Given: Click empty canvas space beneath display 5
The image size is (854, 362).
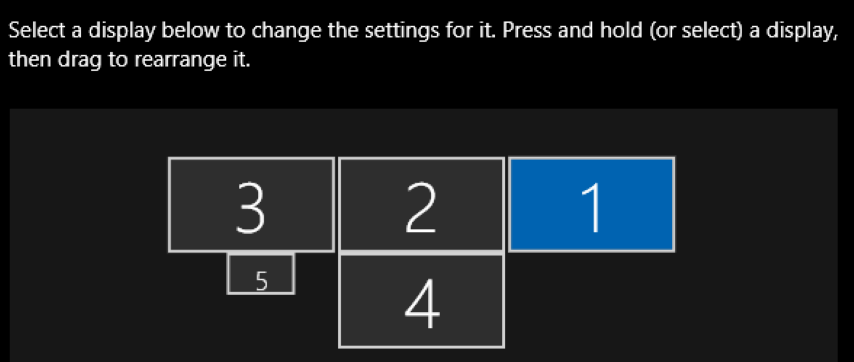Looking at the screenshot, I should coord(261,328).
